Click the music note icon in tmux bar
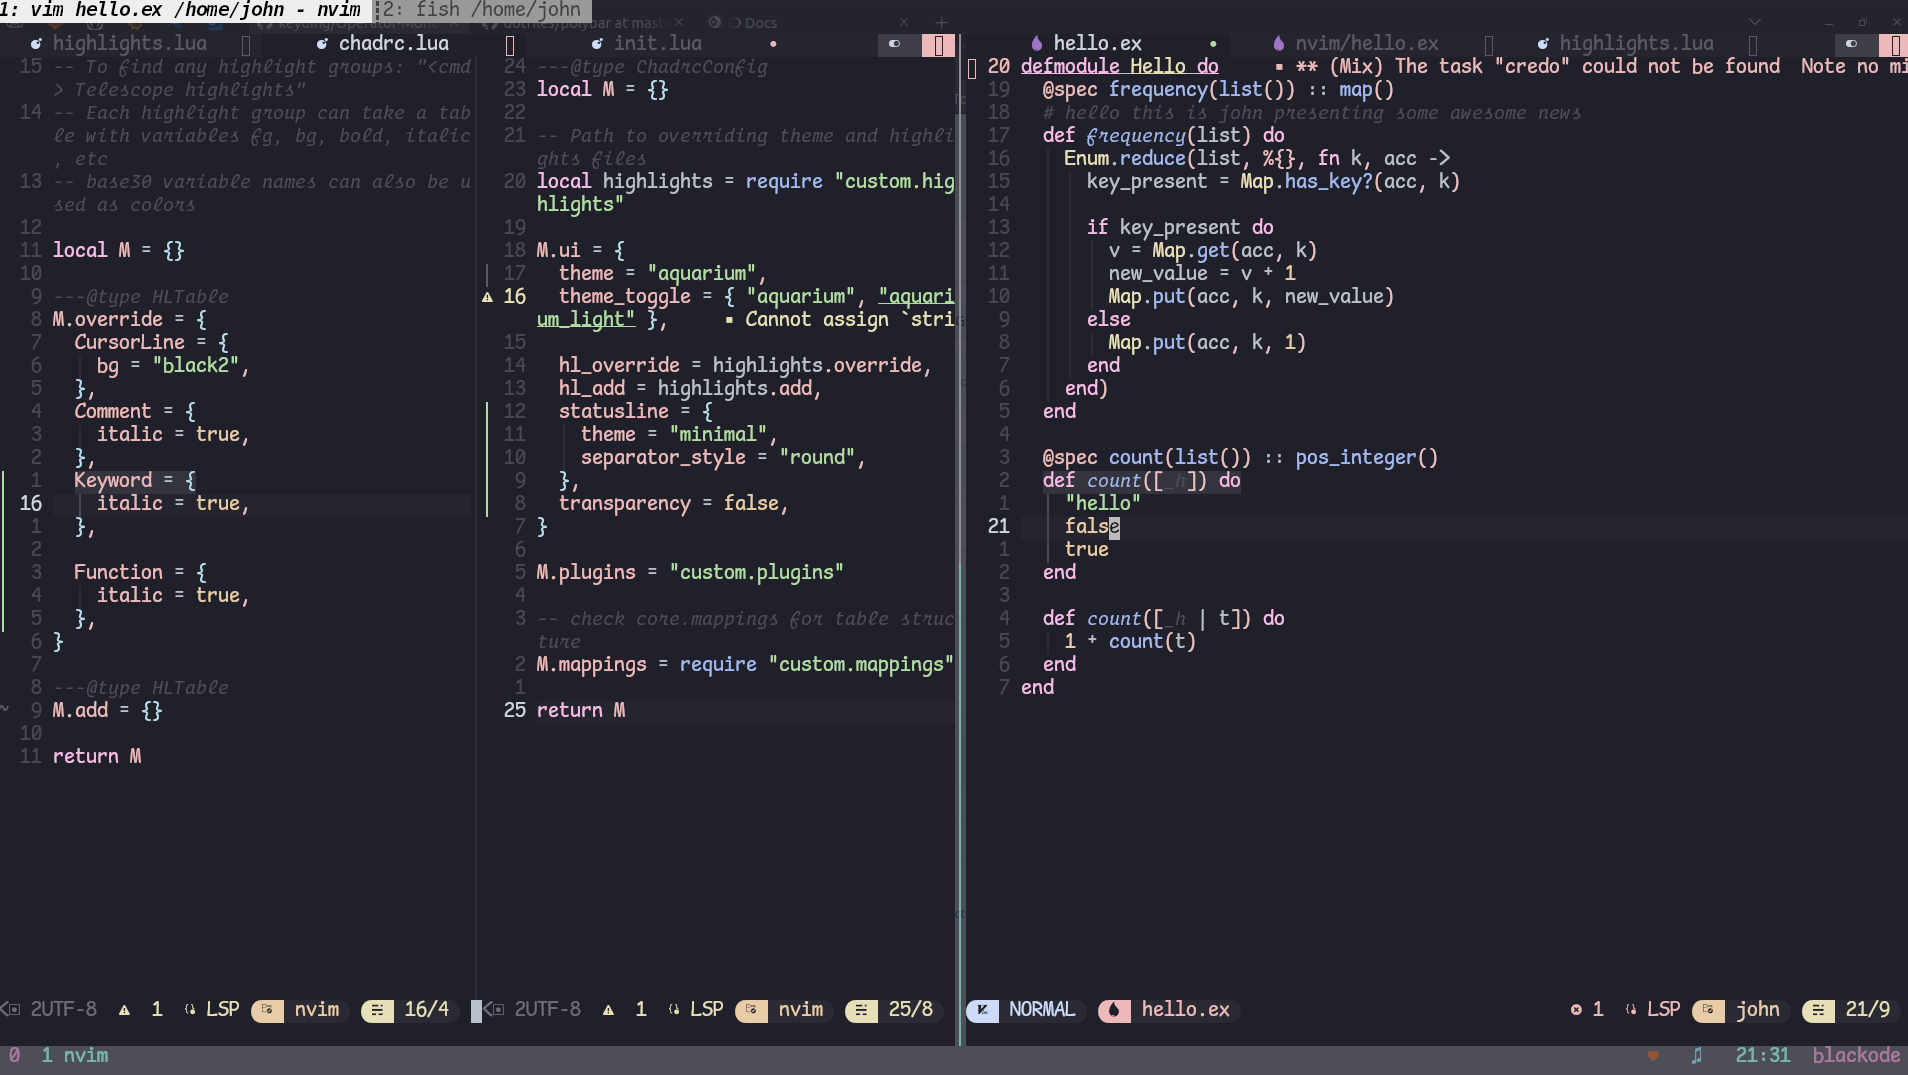 pyautogui.click(x=1697, y=1056)
